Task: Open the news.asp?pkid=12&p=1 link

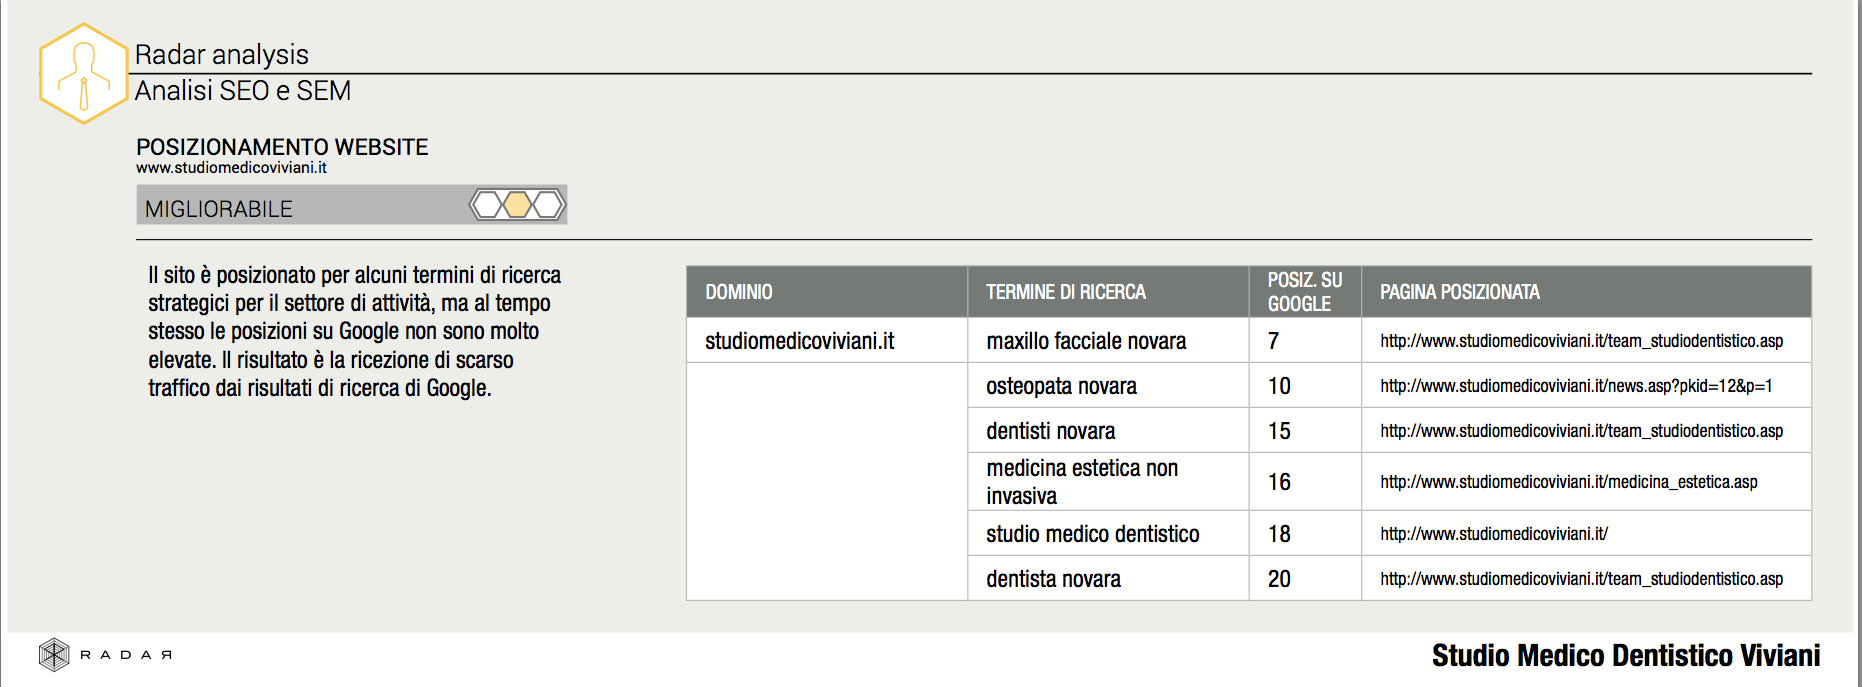Action: (x=1576, y=386)
